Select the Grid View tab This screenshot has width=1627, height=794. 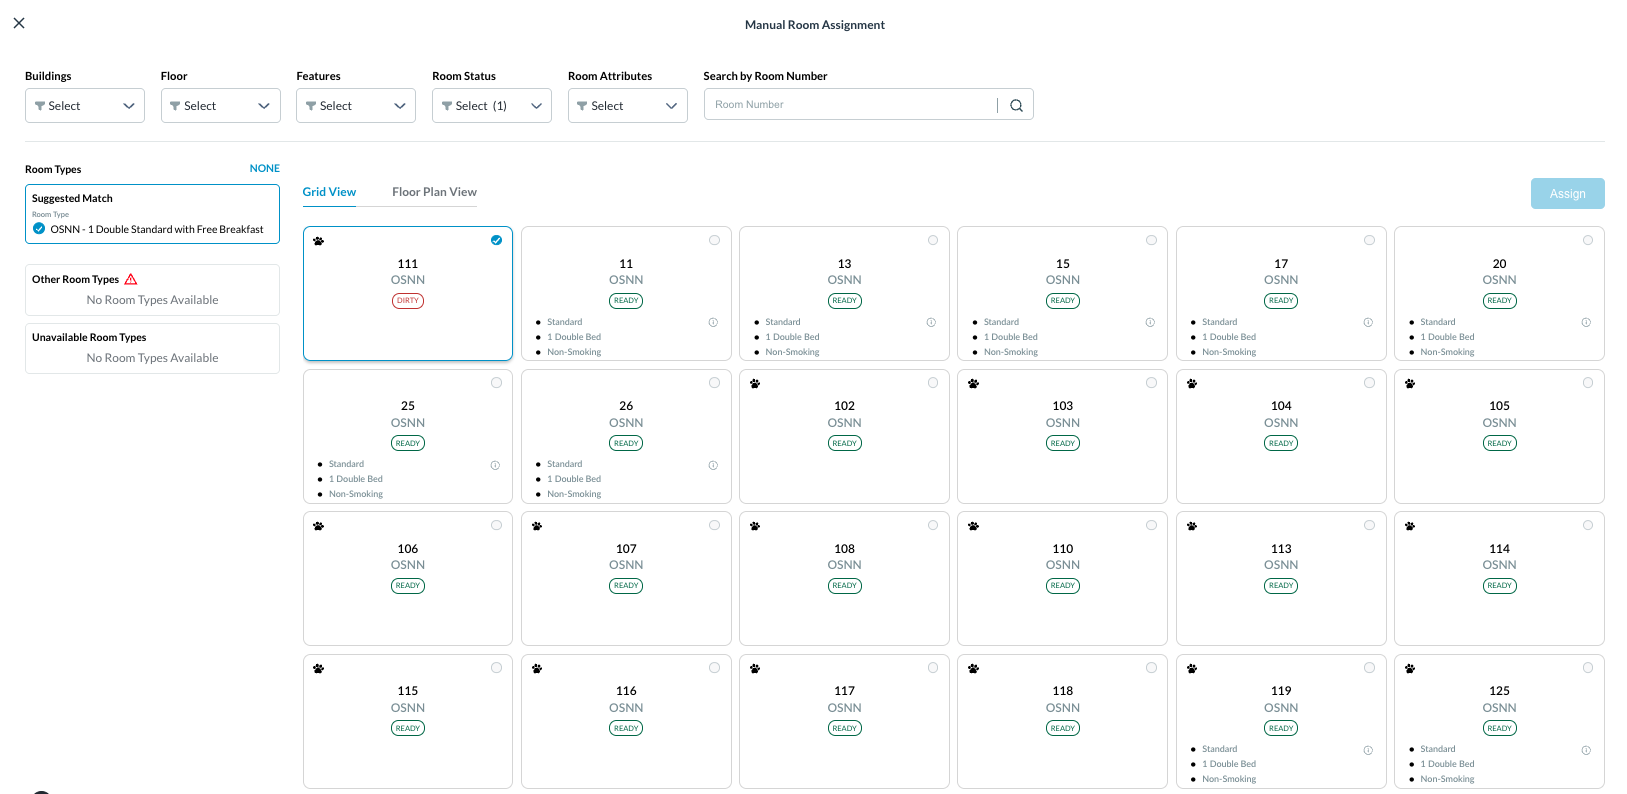click(329, 192)
